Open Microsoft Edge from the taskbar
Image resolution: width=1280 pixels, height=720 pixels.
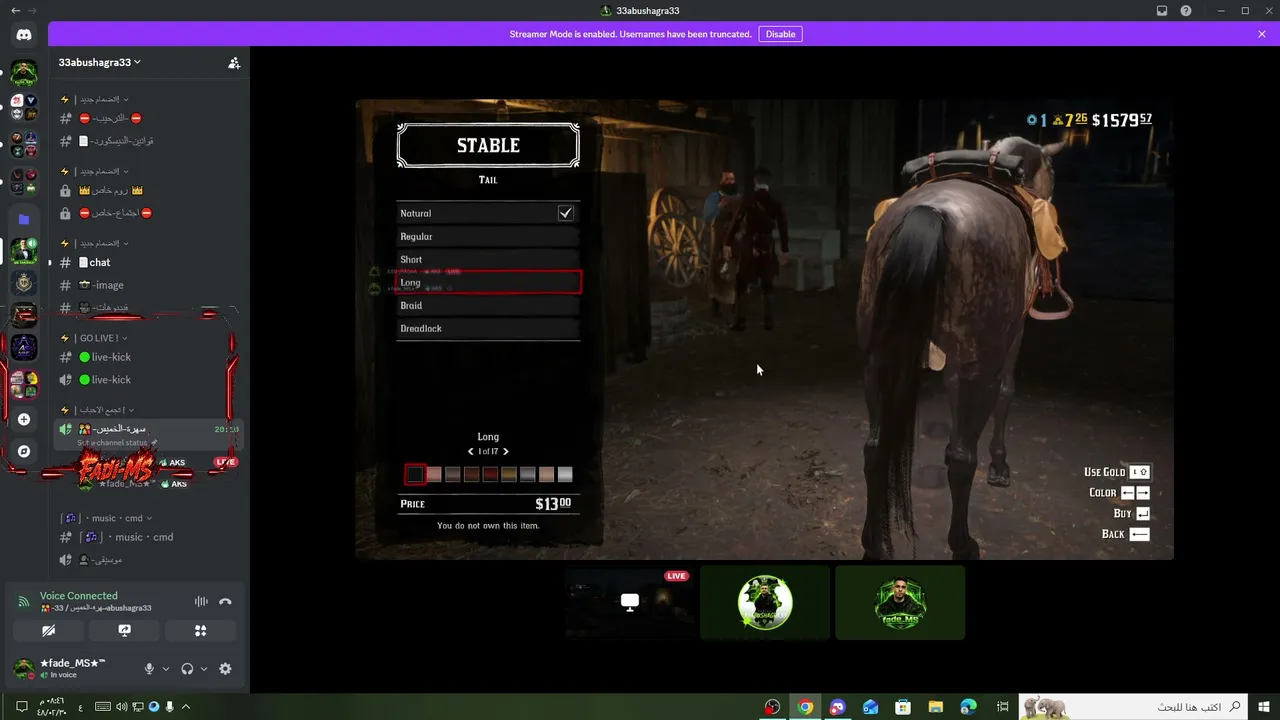968,707
